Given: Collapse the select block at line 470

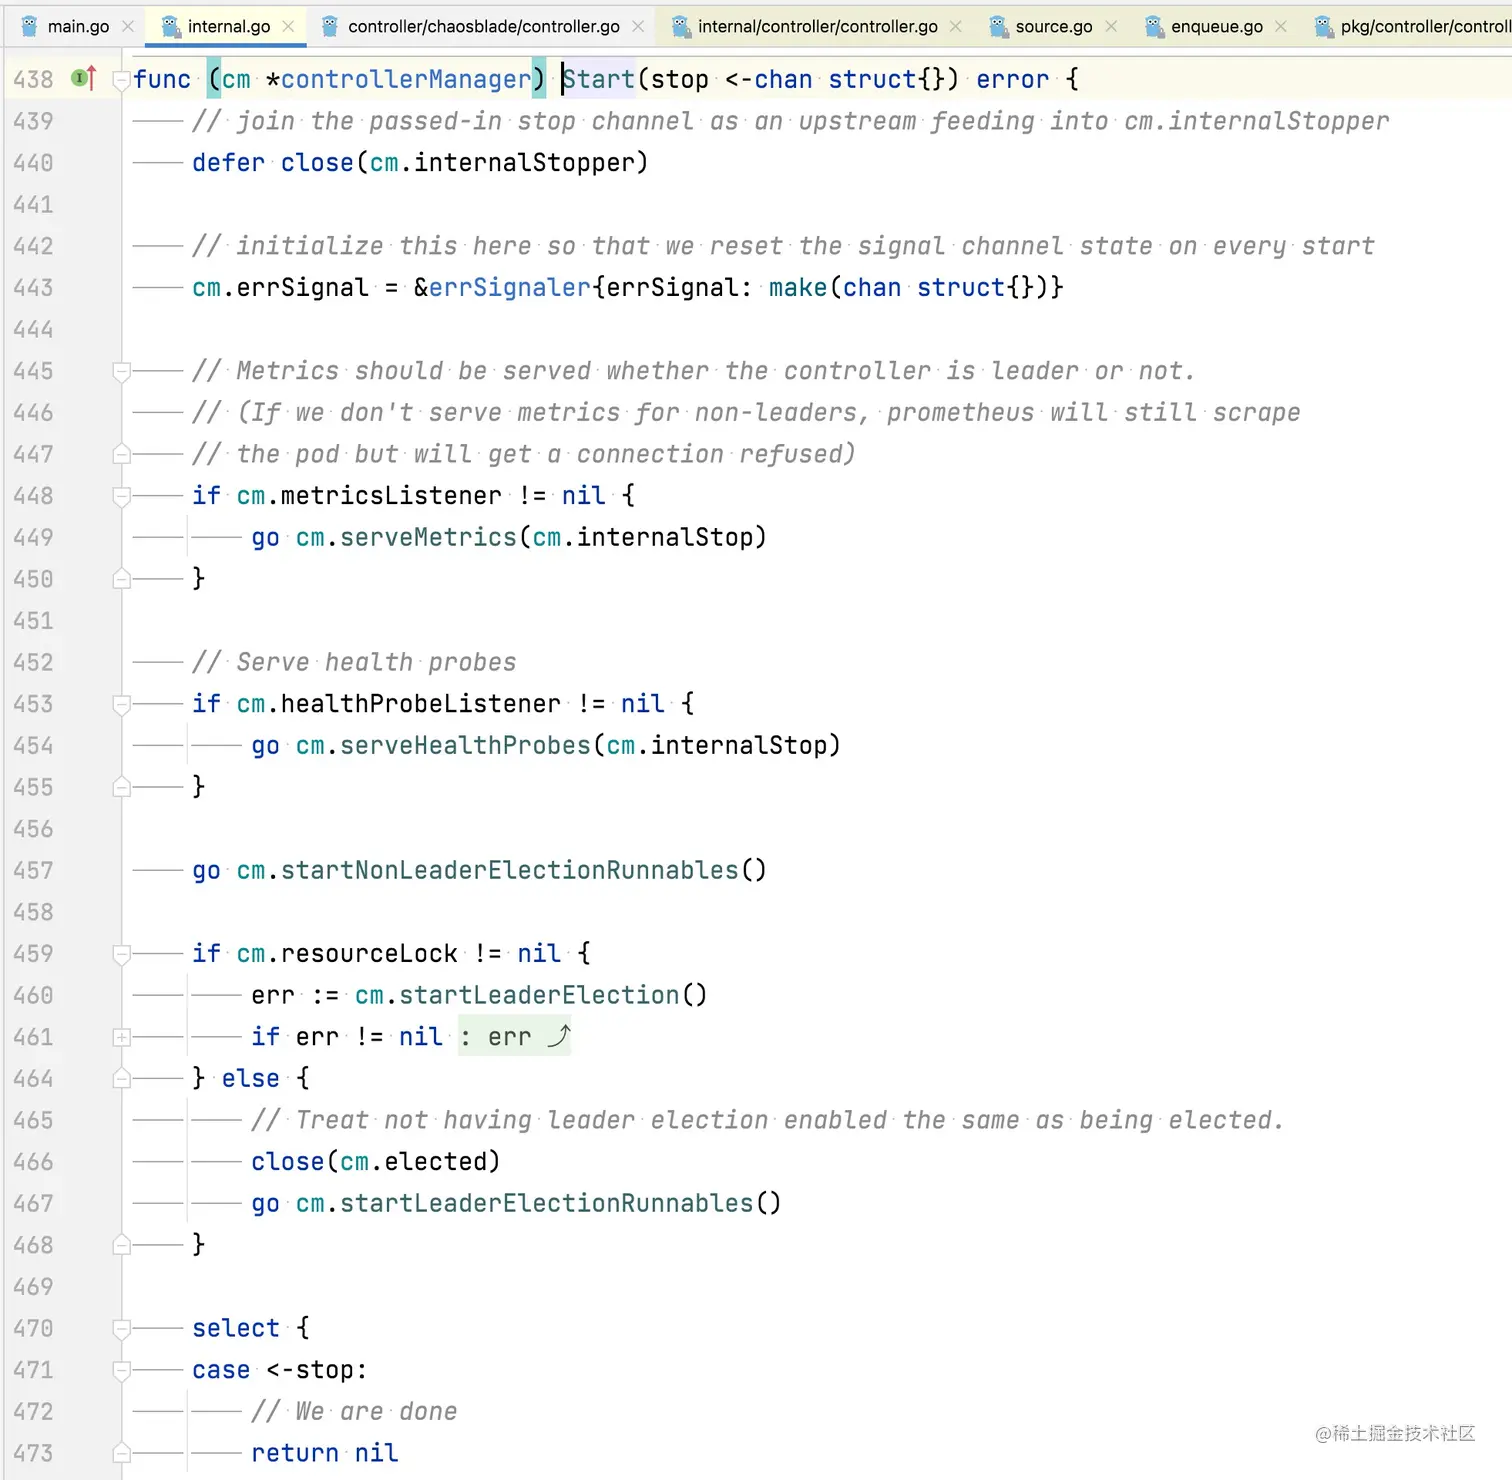Looking at the screenshot, I should 121,1329.
